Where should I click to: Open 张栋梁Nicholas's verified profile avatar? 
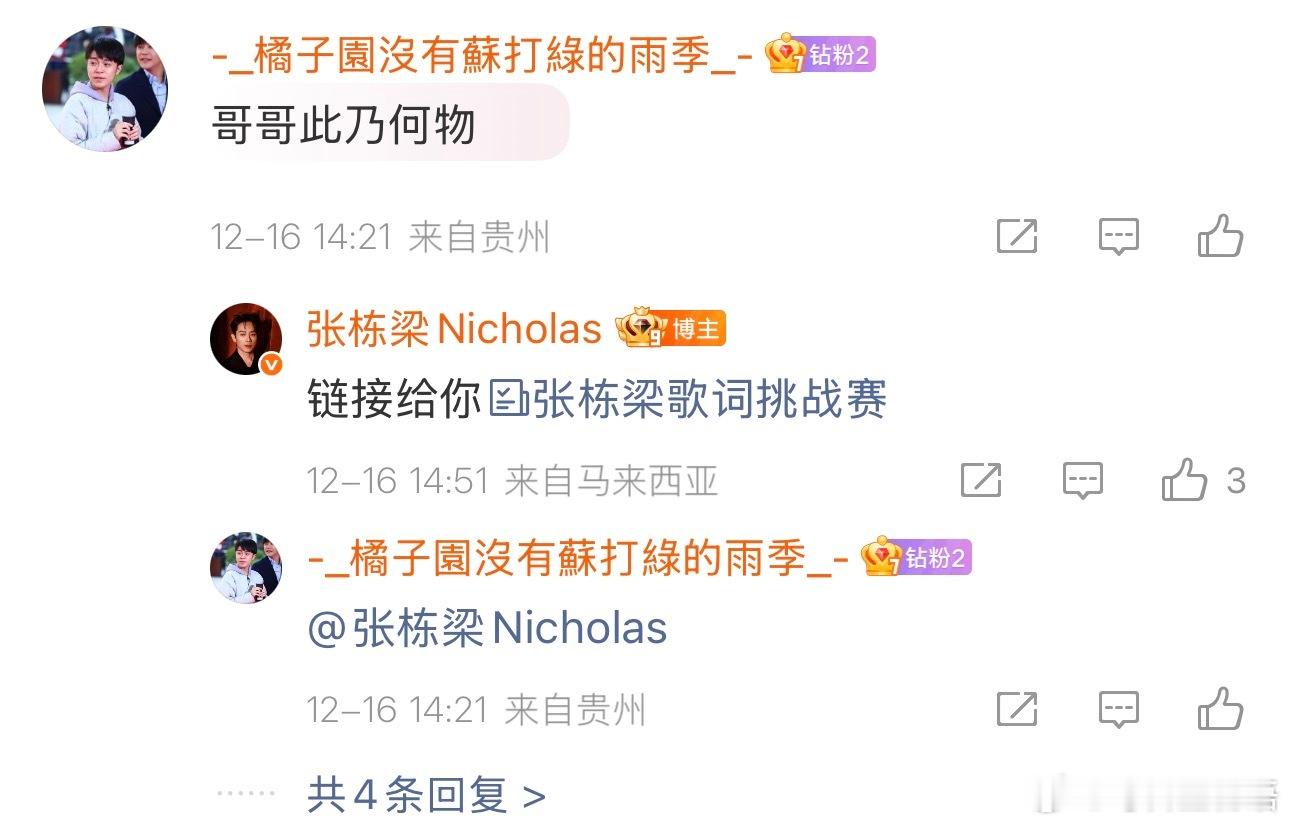[246, 338]
